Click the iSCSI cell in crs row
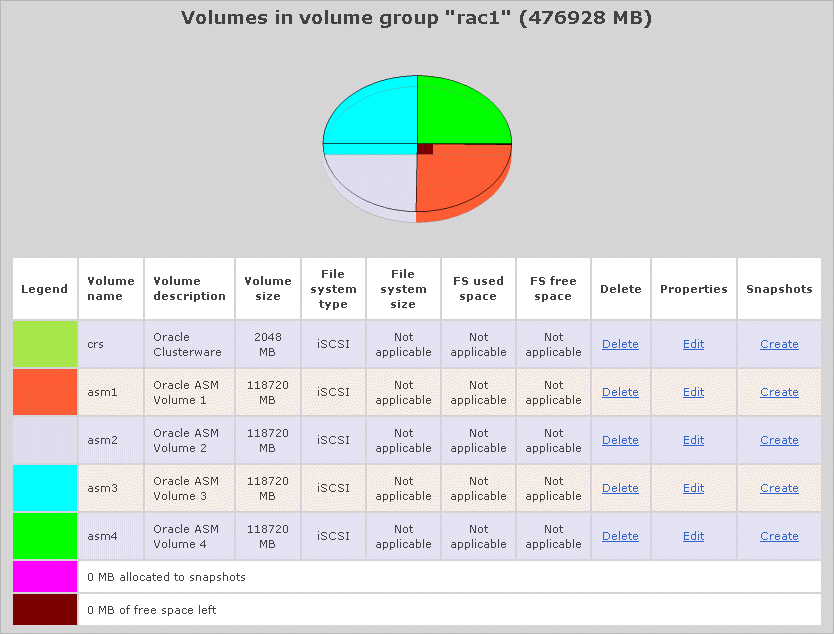Viewport: 834px width, 634px height. coord(333,344)
